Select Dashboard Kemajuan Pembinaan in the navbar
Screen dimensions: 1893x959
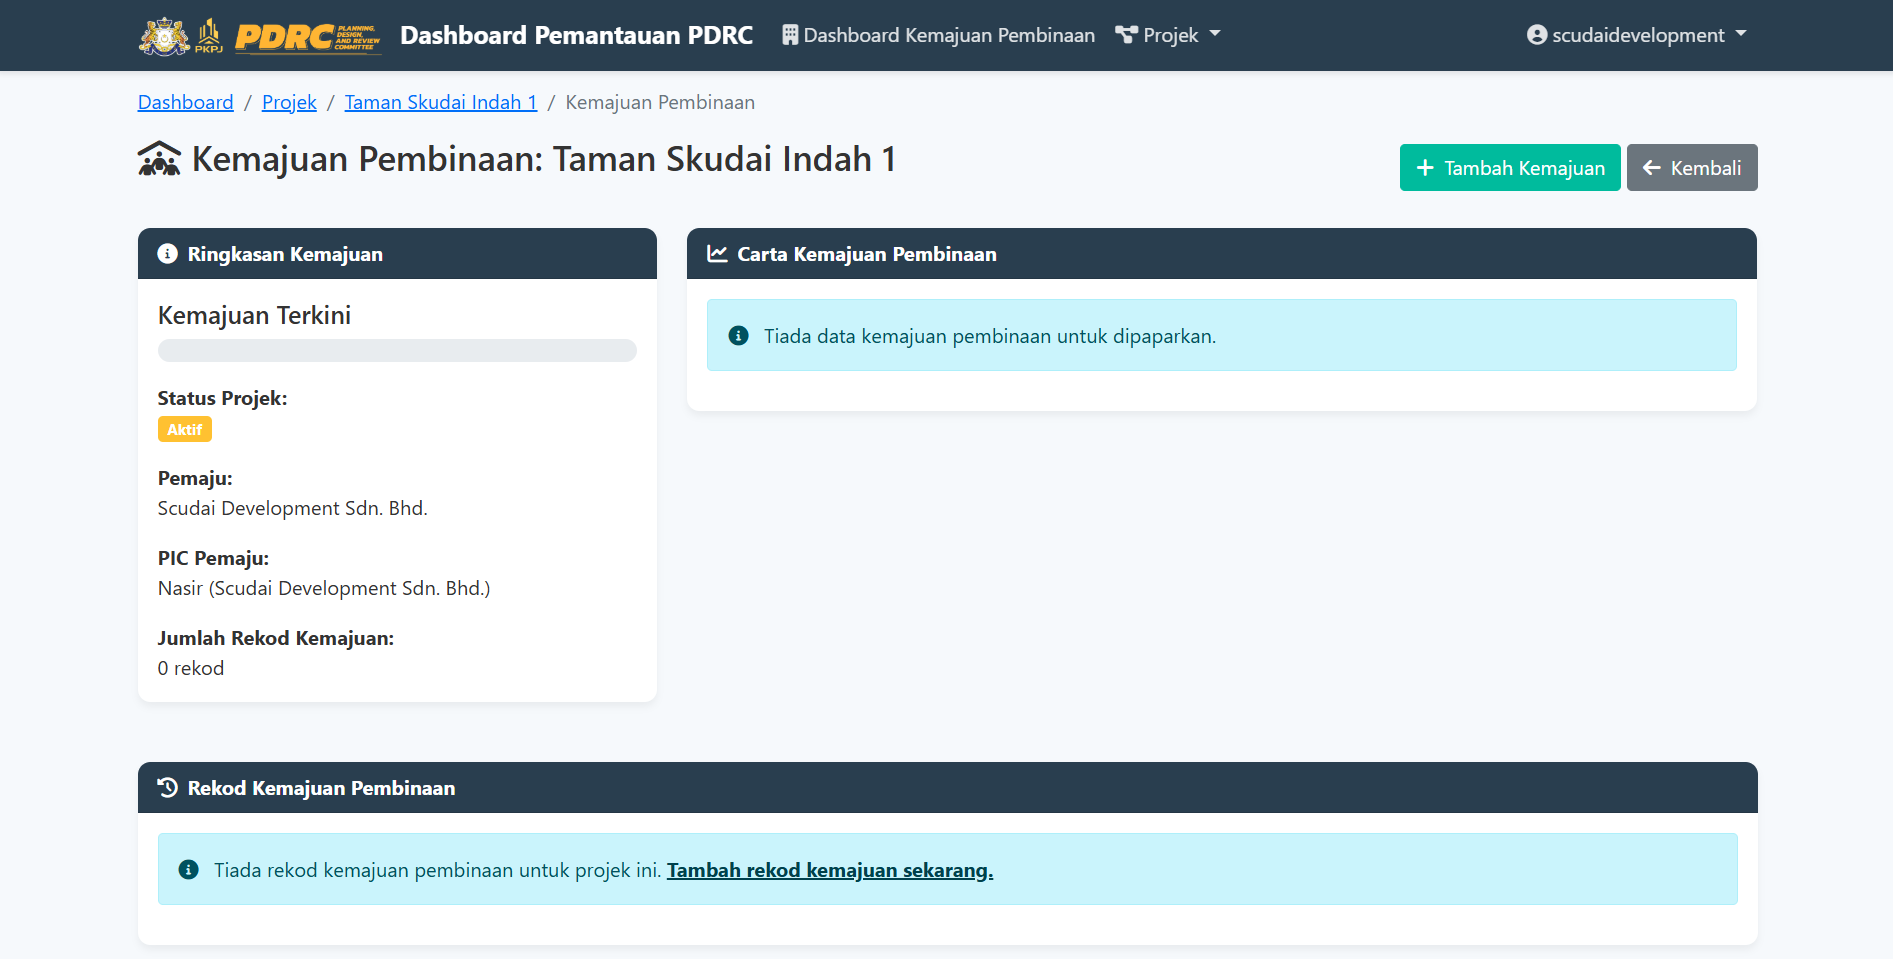coord(949,34)
